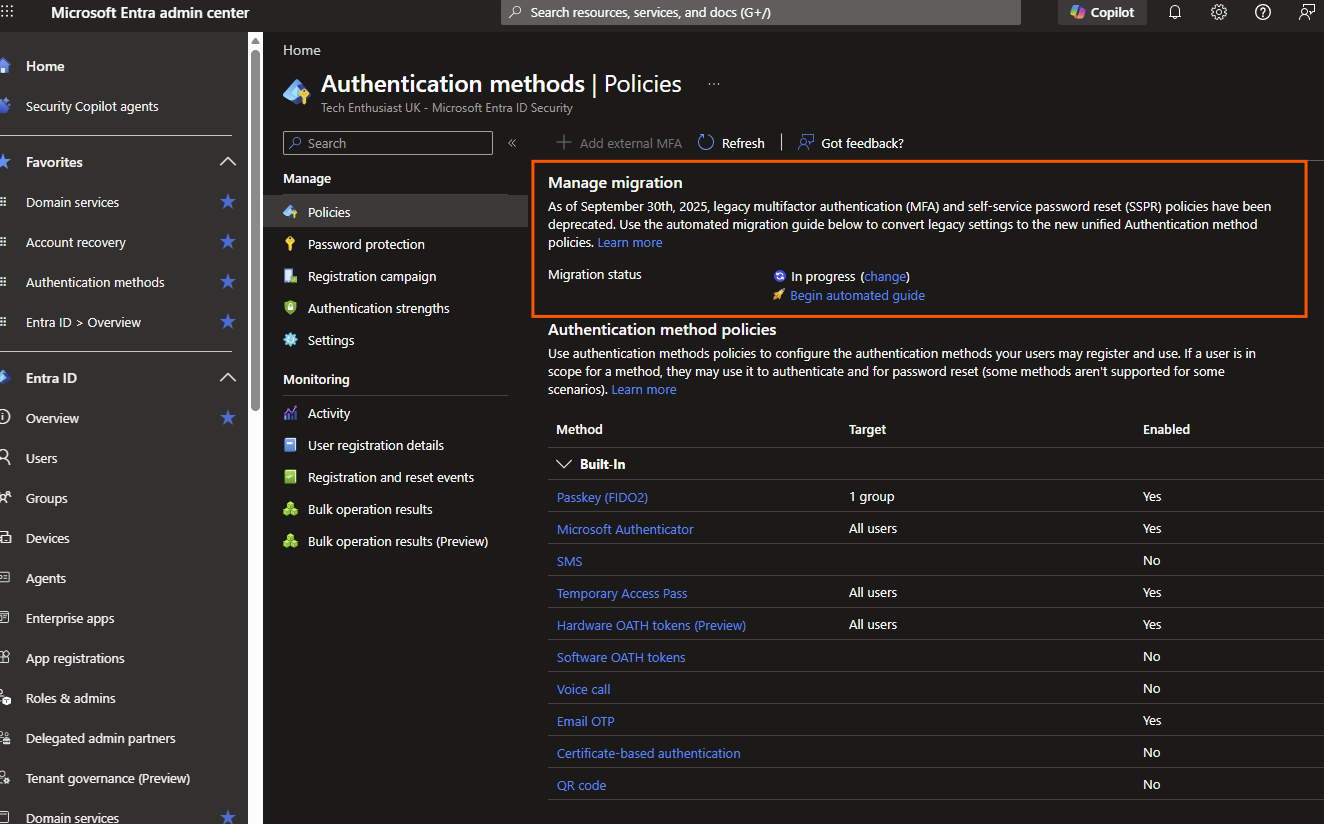Image resolution: width=1324 pixels, height=824 pixels.
Task: Launch Copilot from the top bar
Action: coord(1102,12)
